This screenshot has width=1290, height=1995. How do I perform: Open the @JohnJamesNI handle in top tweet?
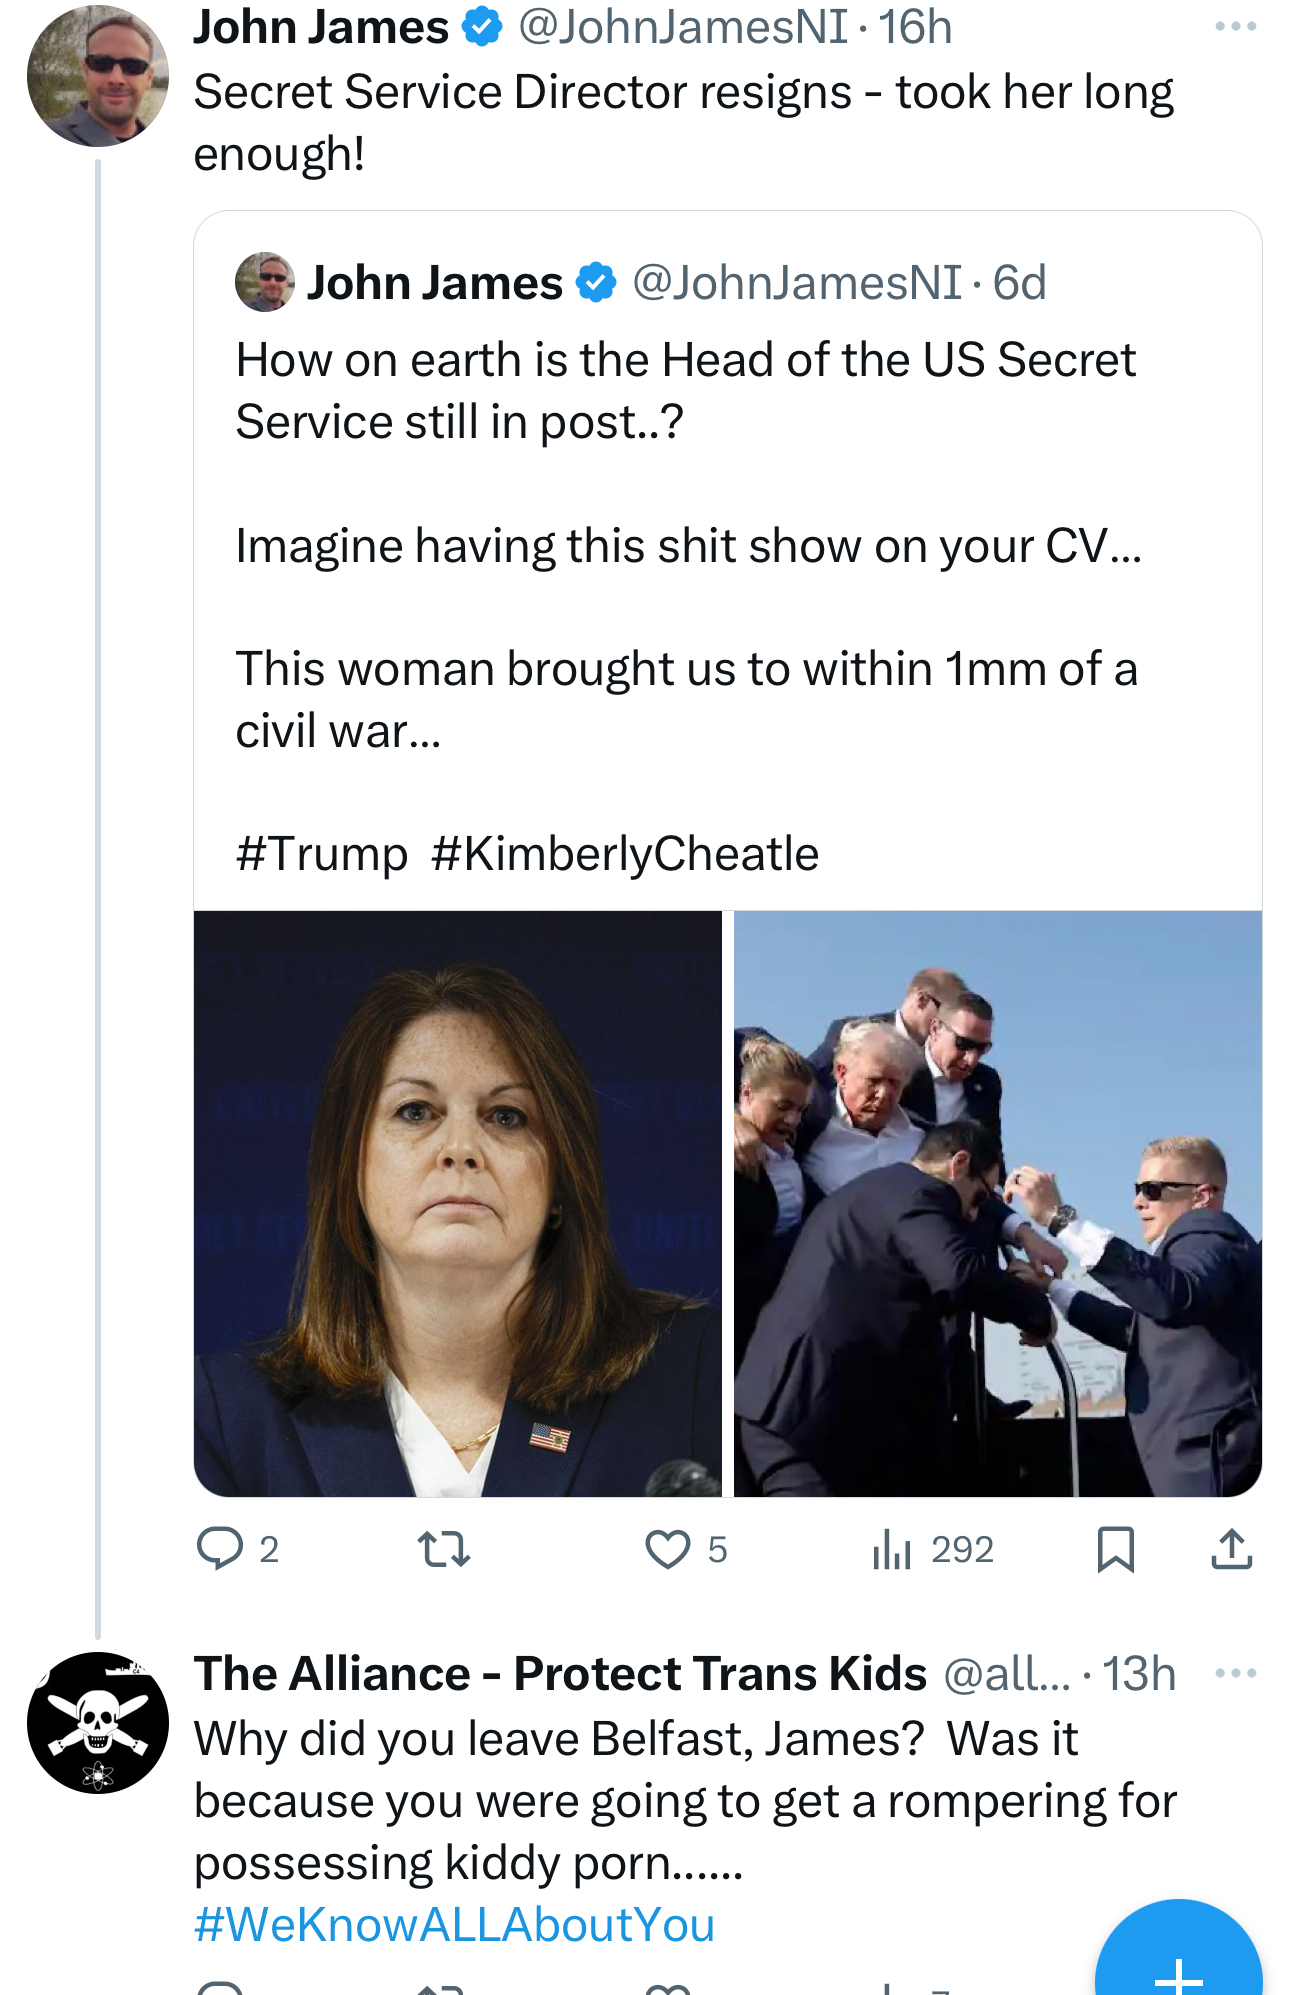point(682,27)
